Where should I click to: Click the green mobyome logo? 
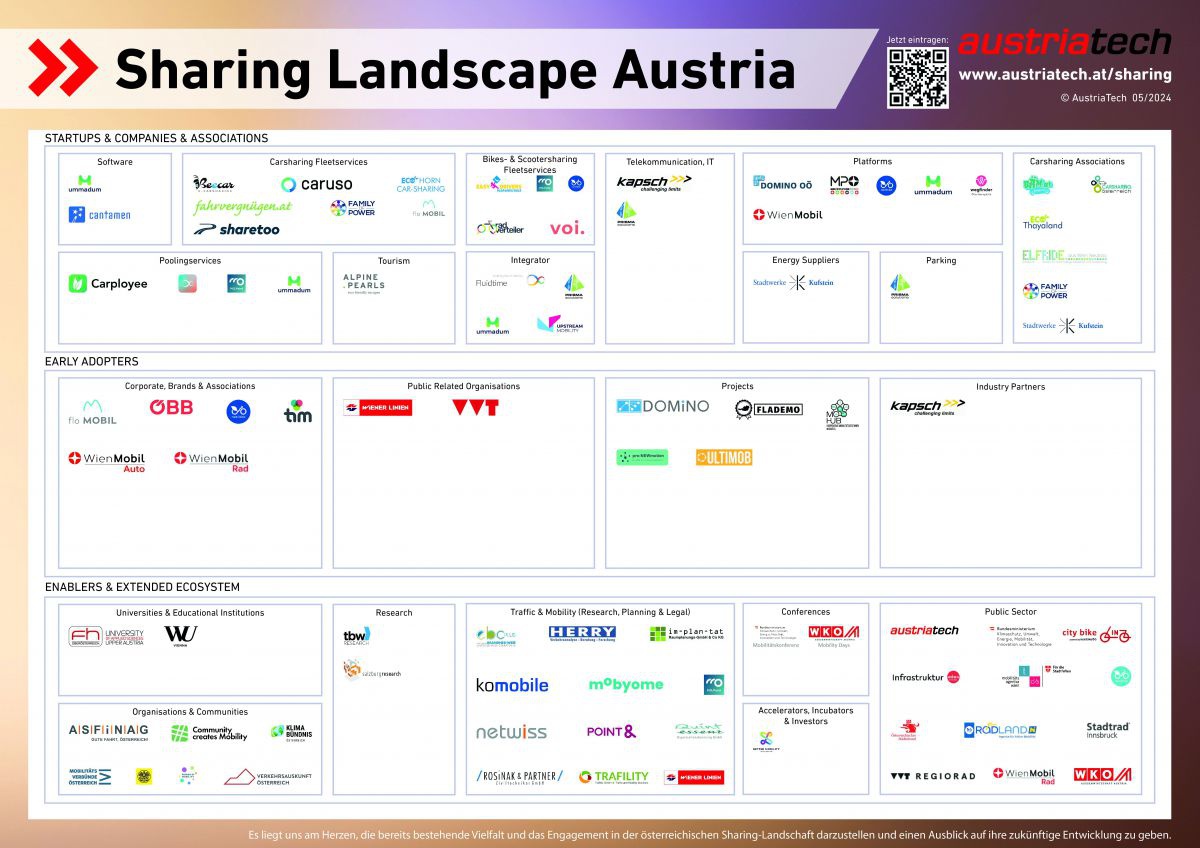coord(626,685)
